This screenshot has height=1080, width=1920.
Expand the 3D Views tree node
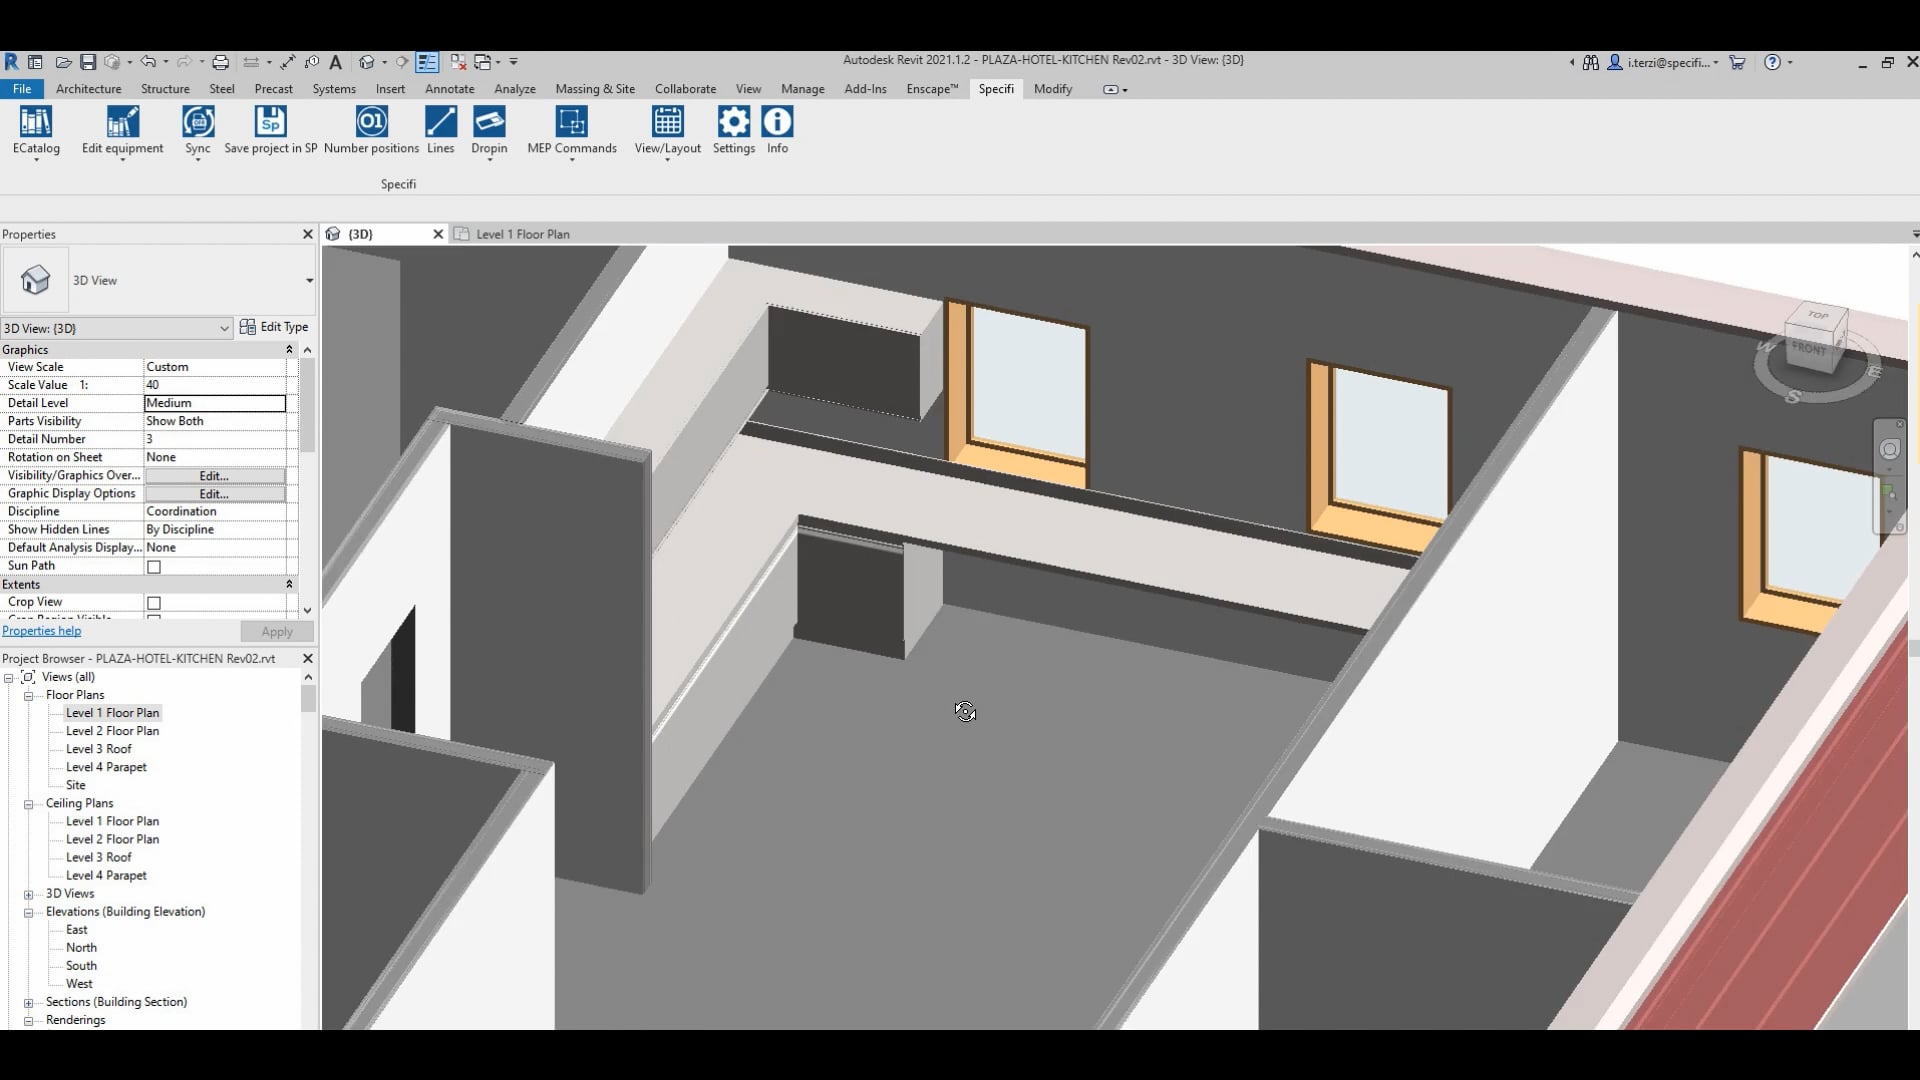[x=29, y=895]
